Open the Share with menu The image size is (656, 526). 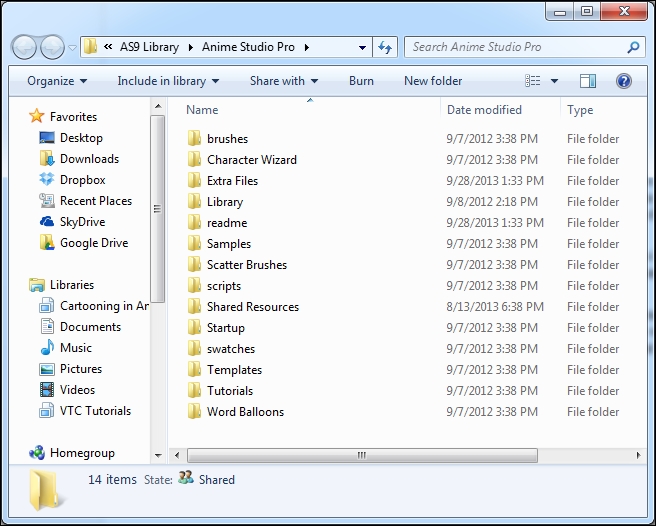pos(284,81)
